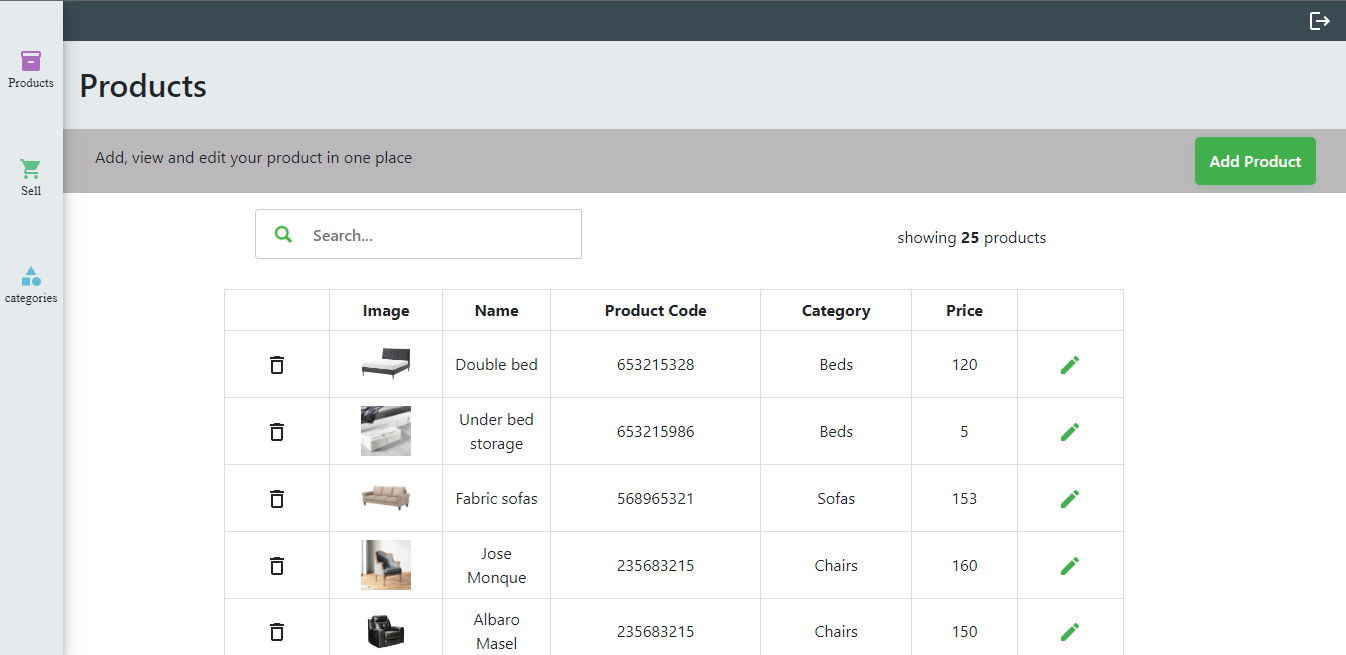Delete the Double bed product
This screenshot has width=1346, height=655.
point(277,364)
